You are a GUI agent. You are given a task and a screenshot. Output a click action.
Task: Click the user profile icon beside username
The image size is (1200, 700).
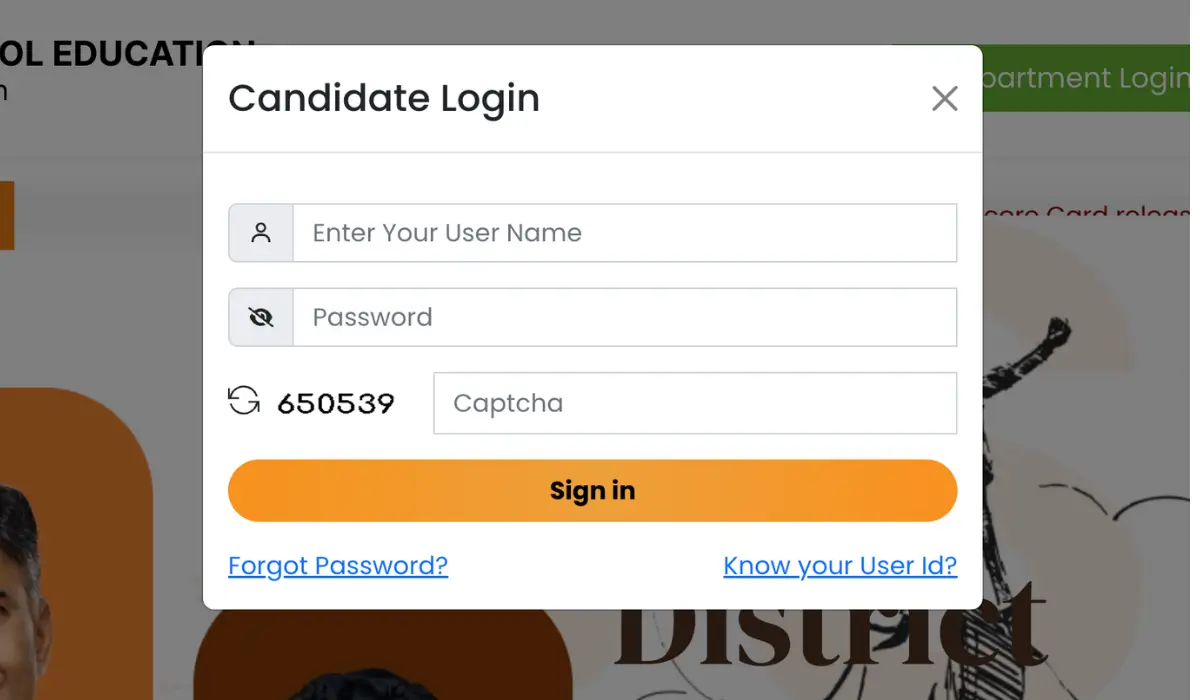point(261,233)
